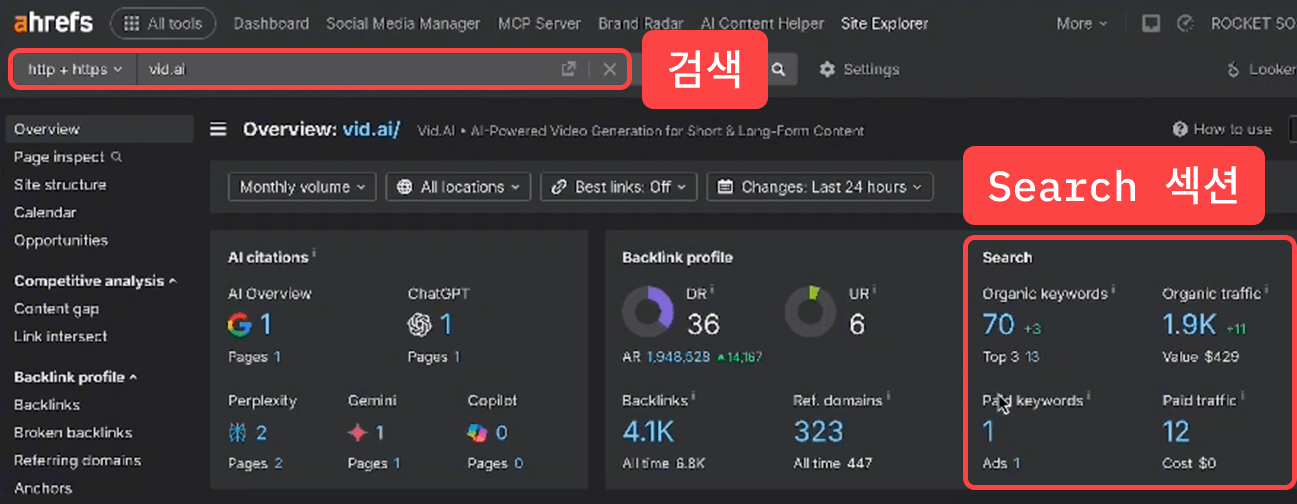Click Backlinks value 4.1K
Image resolution: width=1297 pixels, height=504 pixels.
point(648,431)
